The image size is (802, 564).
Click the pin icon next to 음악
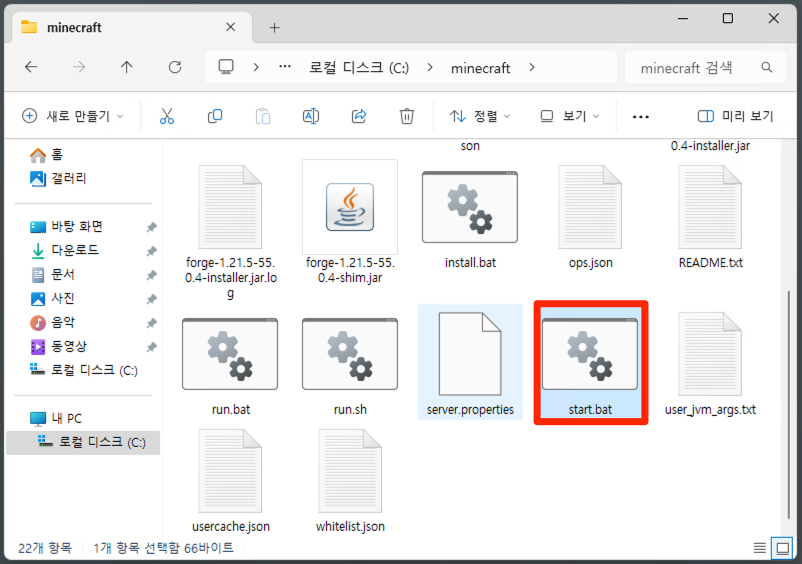click(x=151, y=323)
